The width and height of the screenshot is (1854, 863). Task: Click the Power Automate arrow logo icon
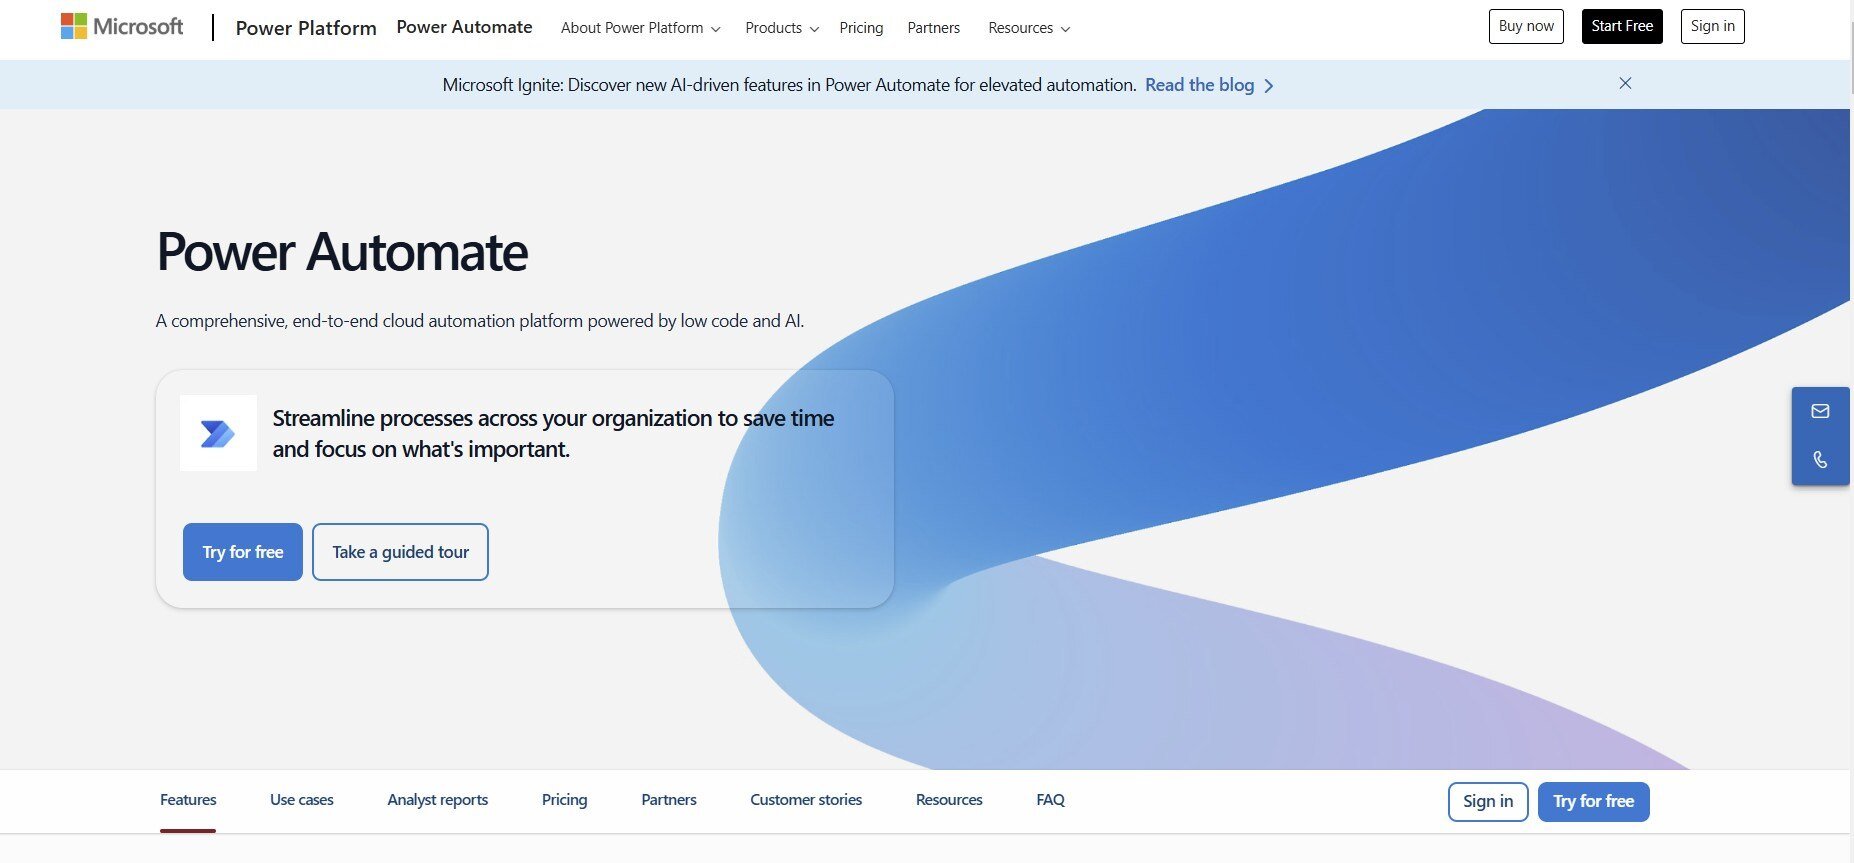point(218,433)
